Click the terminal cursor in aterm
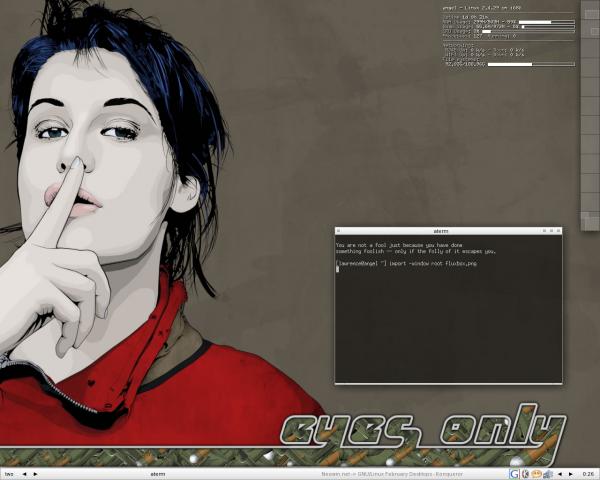 [x=338, y=269]
